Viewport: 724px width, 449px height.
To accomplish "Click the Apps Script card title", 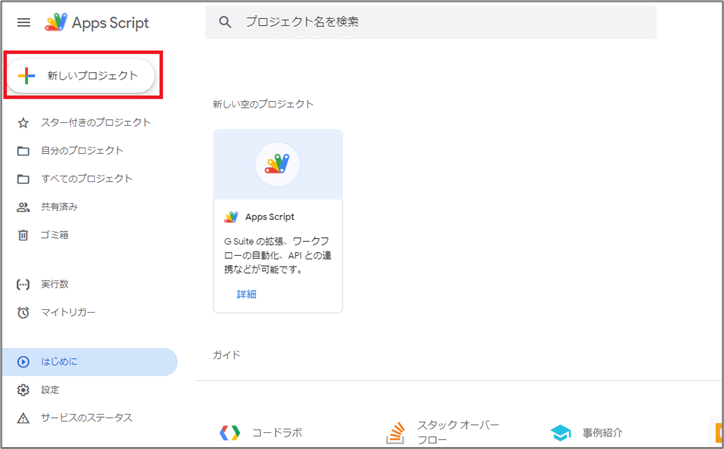I will (270, 217).
